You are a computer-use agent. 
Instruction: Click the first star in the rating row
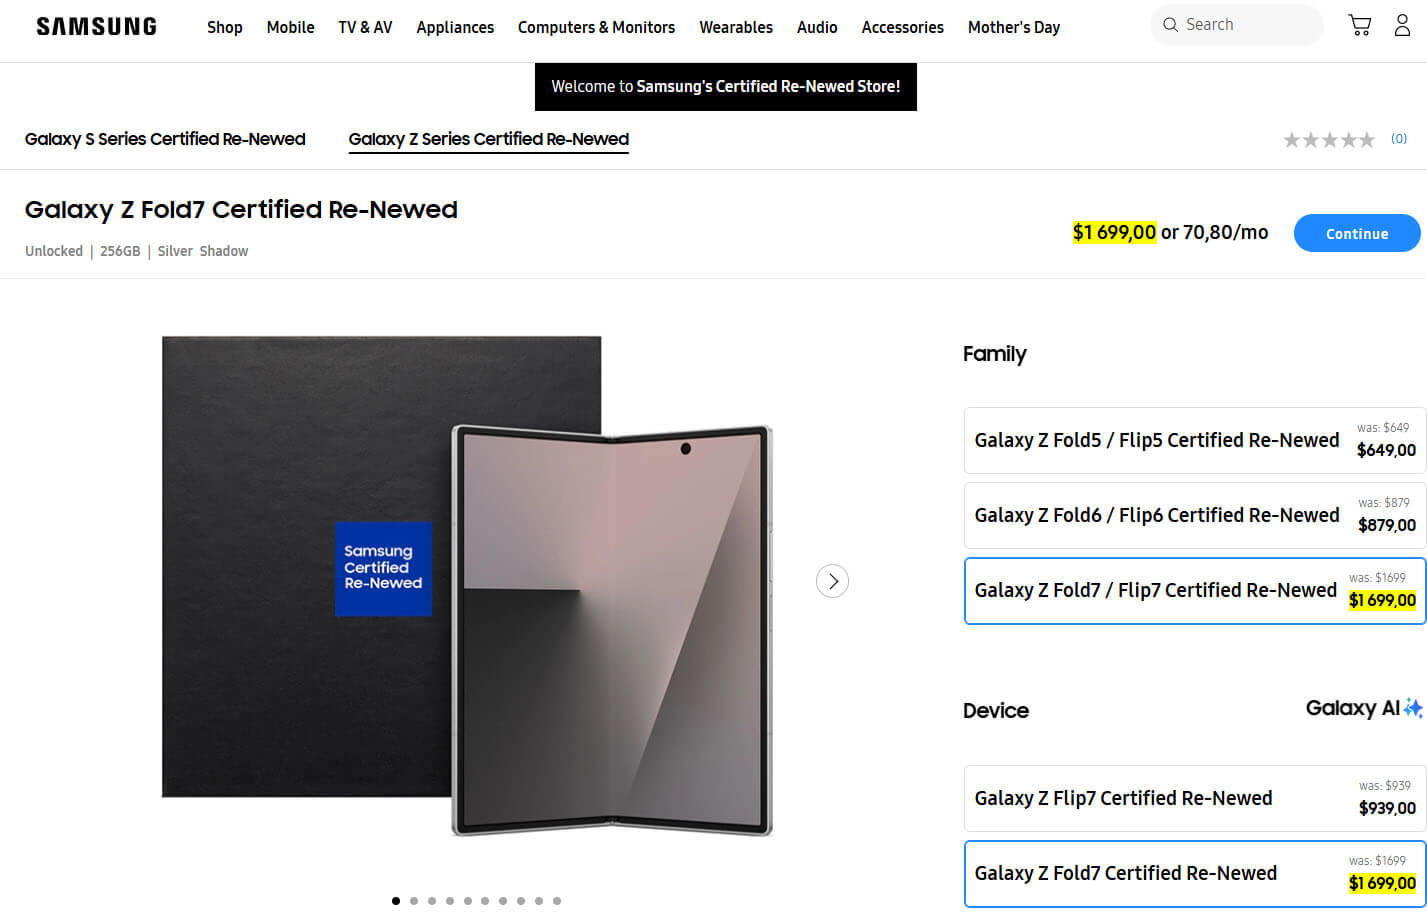pos(1291,139)
